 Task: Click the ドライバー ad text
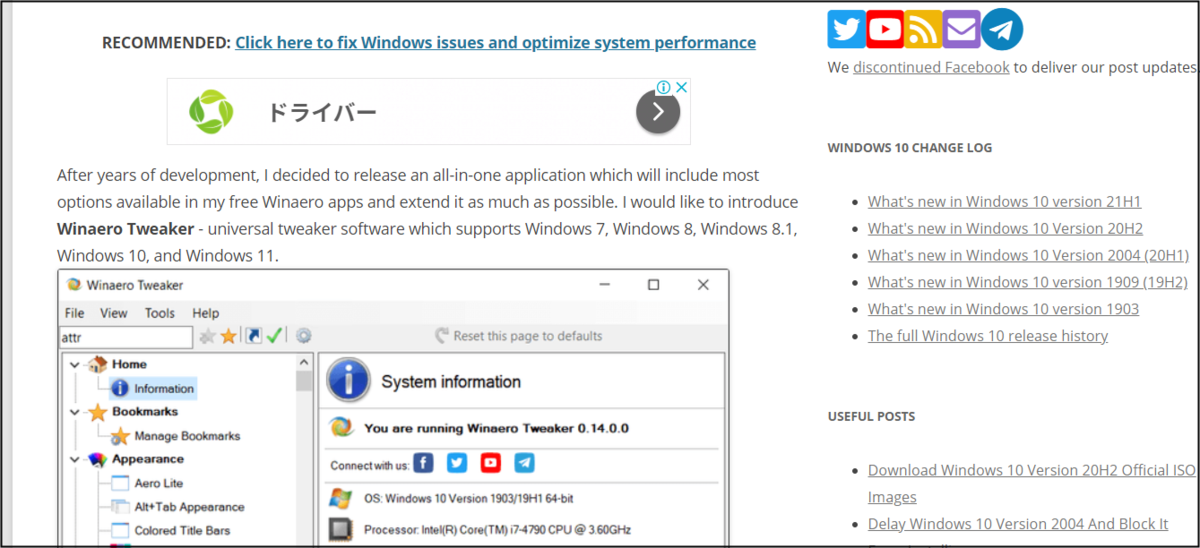[x=322, y=112]
